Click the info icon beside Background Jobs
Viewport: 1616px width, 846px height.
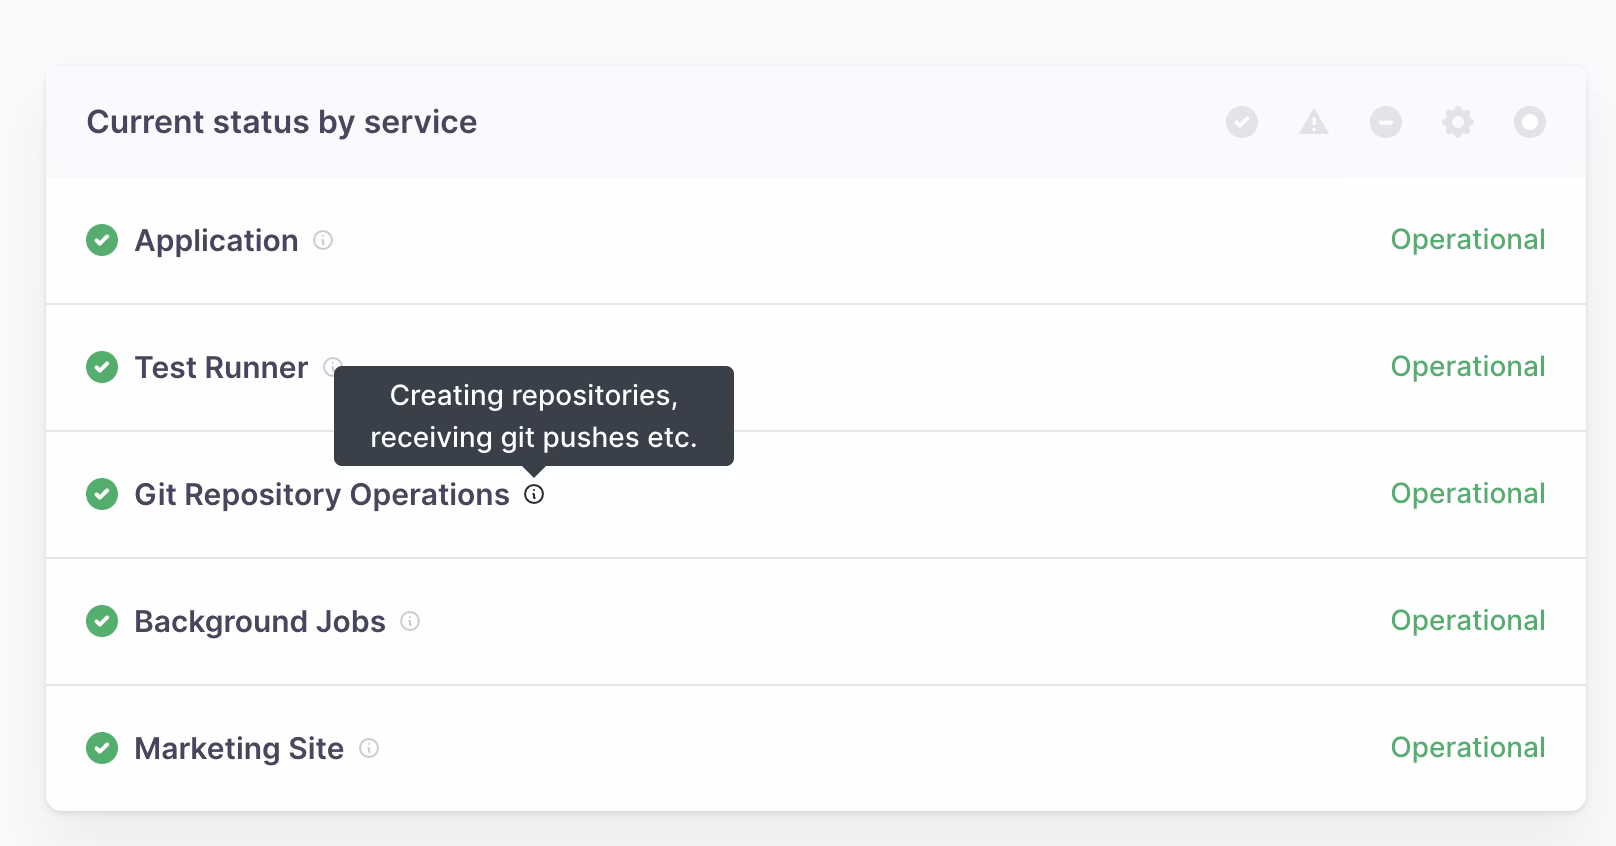tap(410, 621)
